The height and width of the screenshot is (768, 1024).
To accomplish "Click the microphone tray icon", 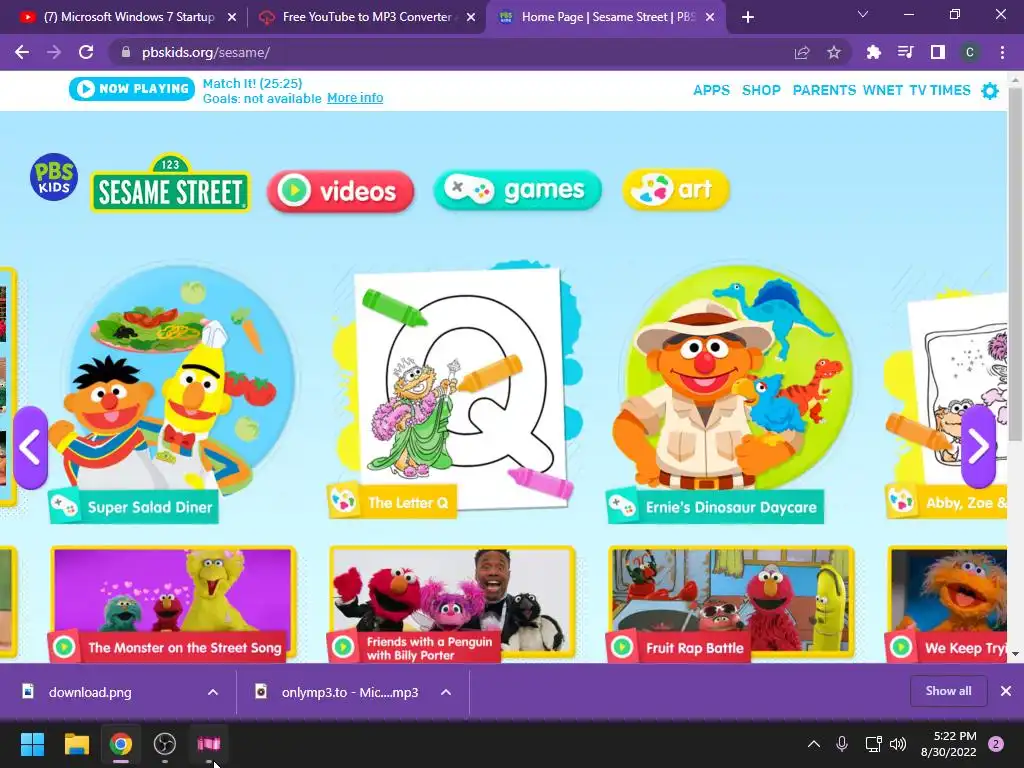I will [842, 744].
